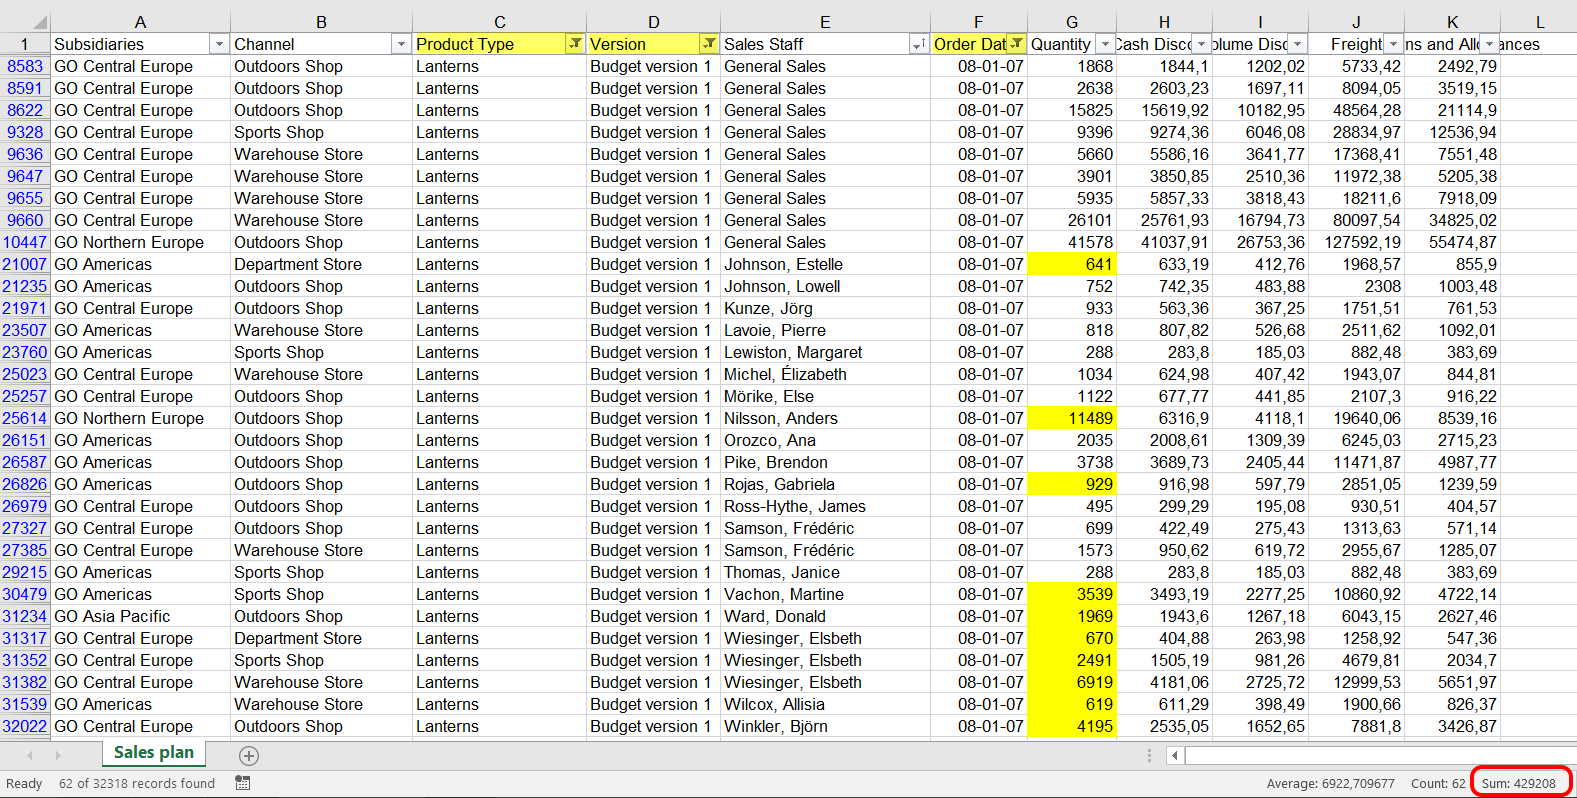Expand the Quantity filter dropdown
The height and width of the screenshot is (798, 1577).
[1105, 44]
